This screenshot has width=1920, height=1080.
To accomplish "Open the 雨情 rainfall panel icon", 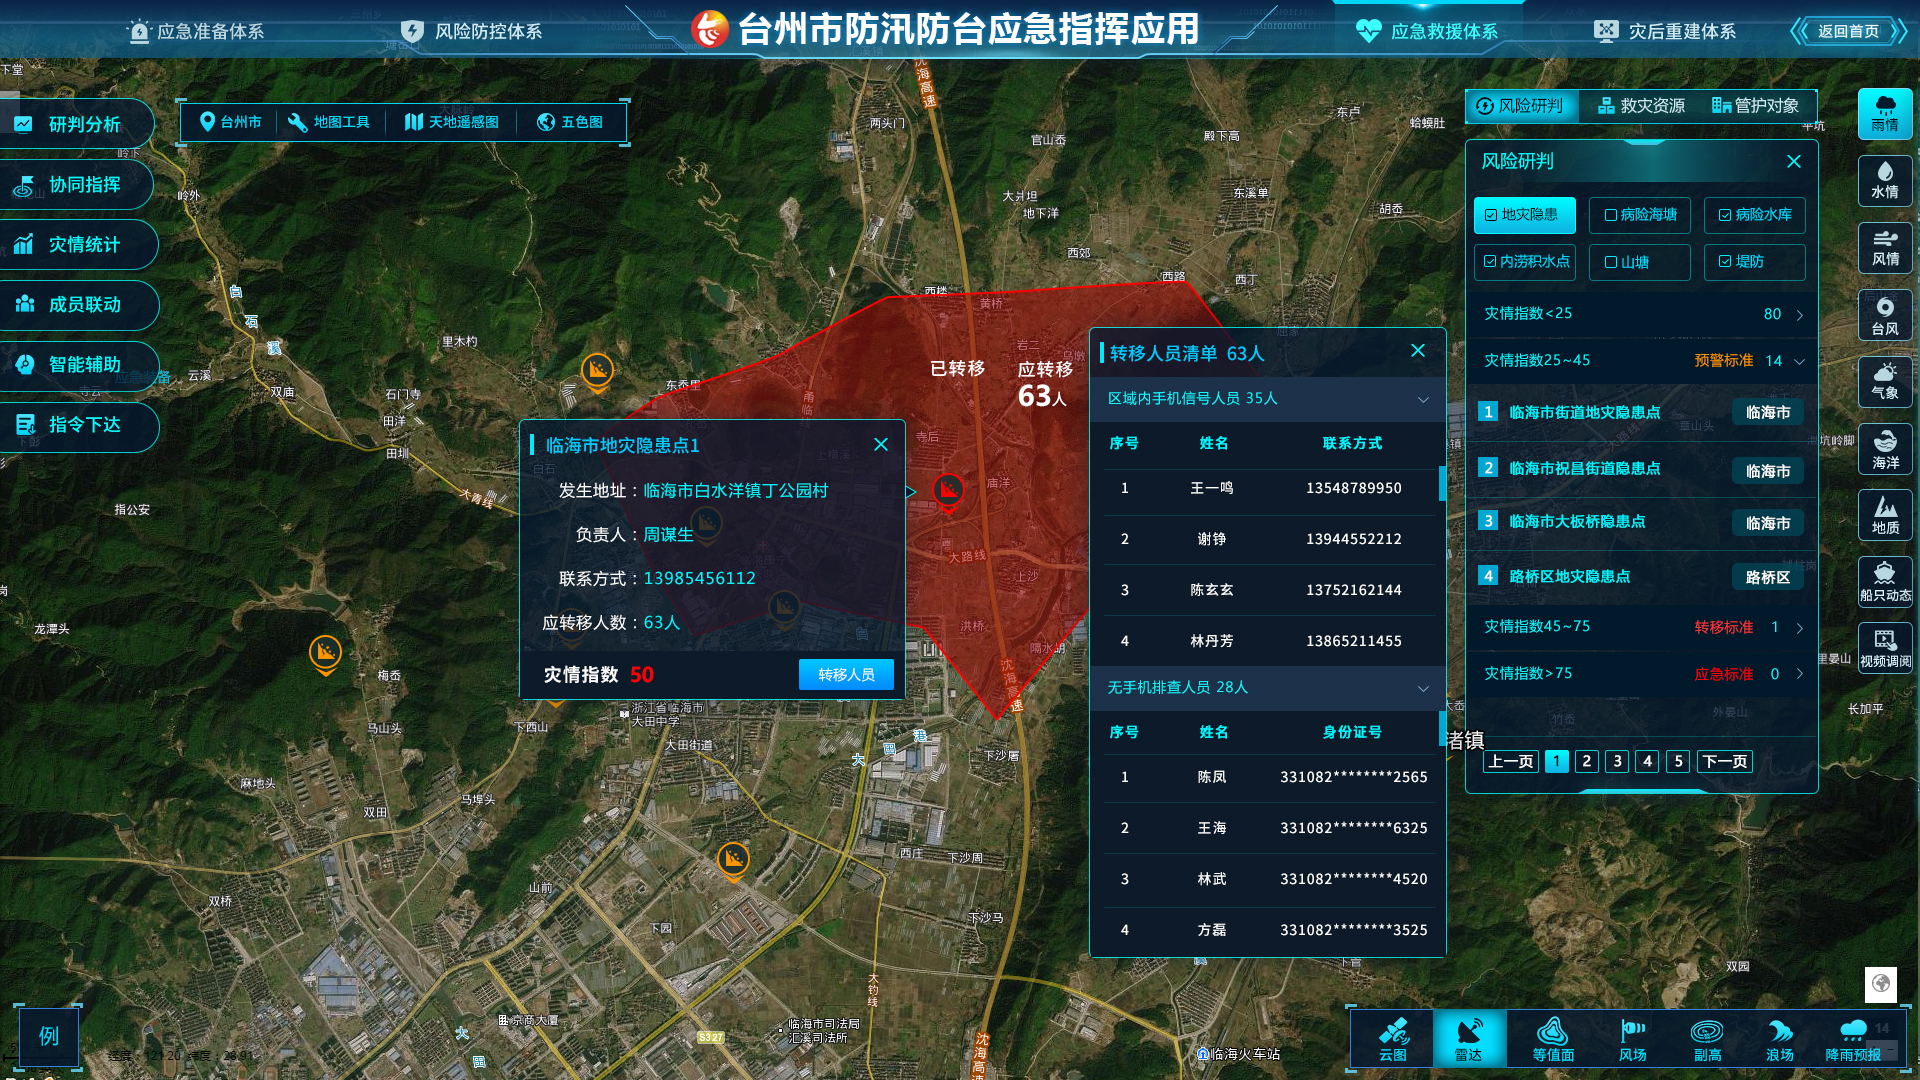I will click(x=1884, y=113).
